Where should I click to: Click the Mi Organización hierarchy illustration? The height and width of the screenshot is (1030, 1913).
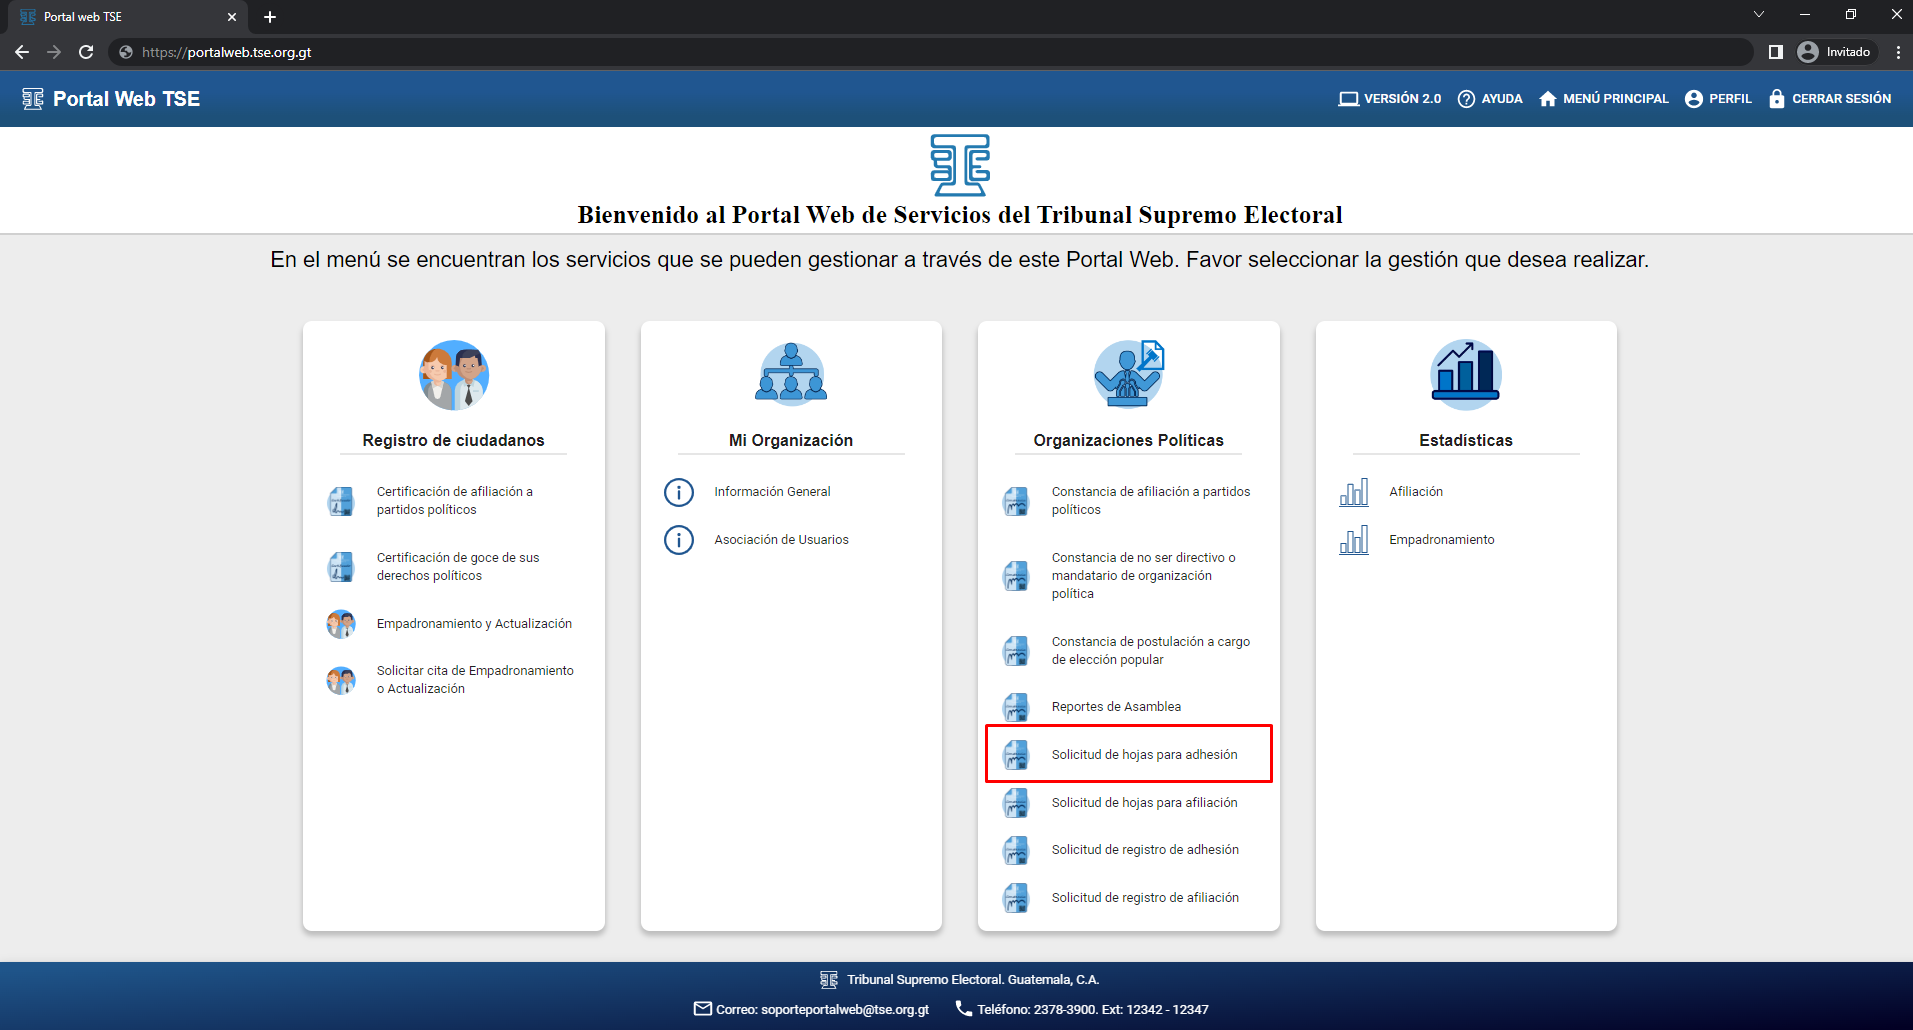(x=791, y=375)
